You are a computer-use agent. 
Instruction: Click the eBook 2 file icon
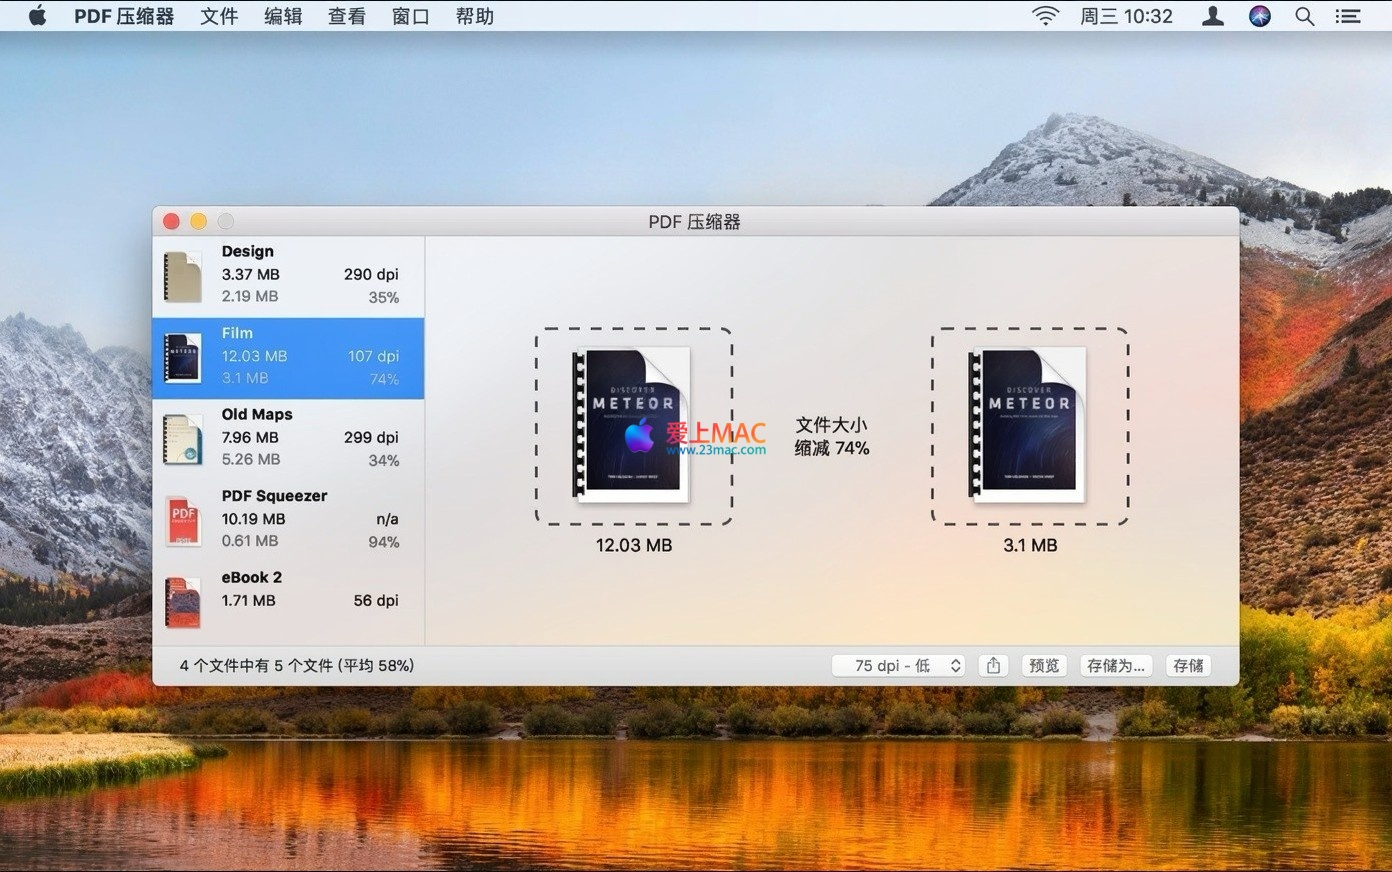click(182, 602)
